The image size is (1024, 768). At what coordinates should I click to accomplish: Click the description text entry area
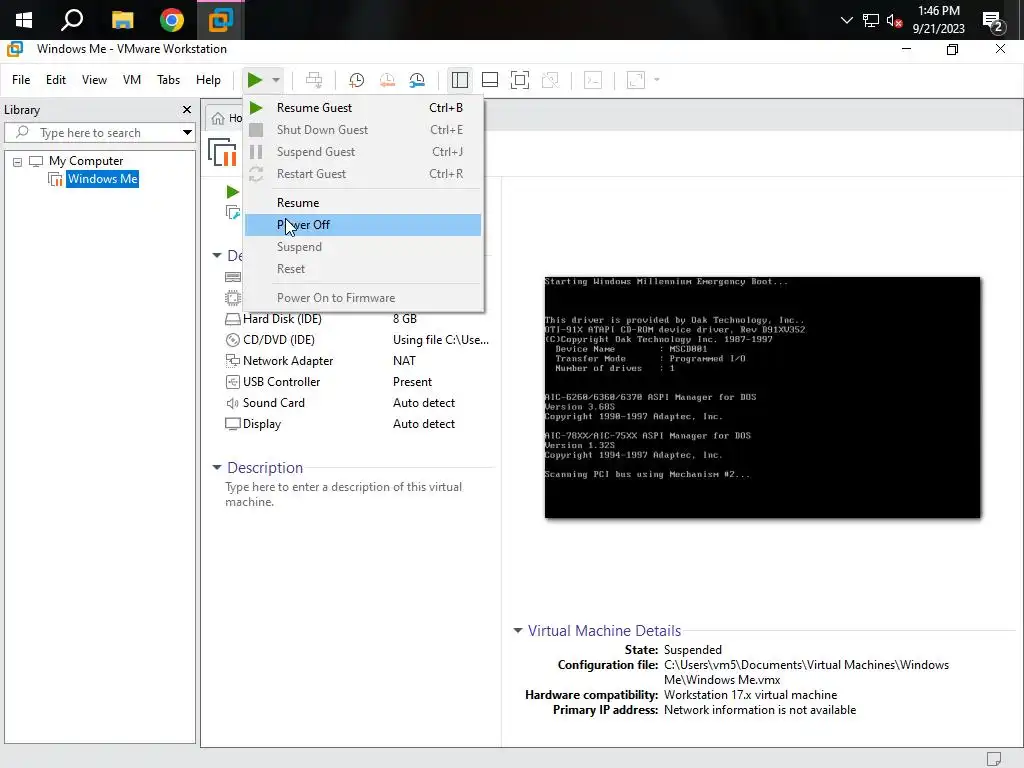pyautogui.click(x=344, y=494)
